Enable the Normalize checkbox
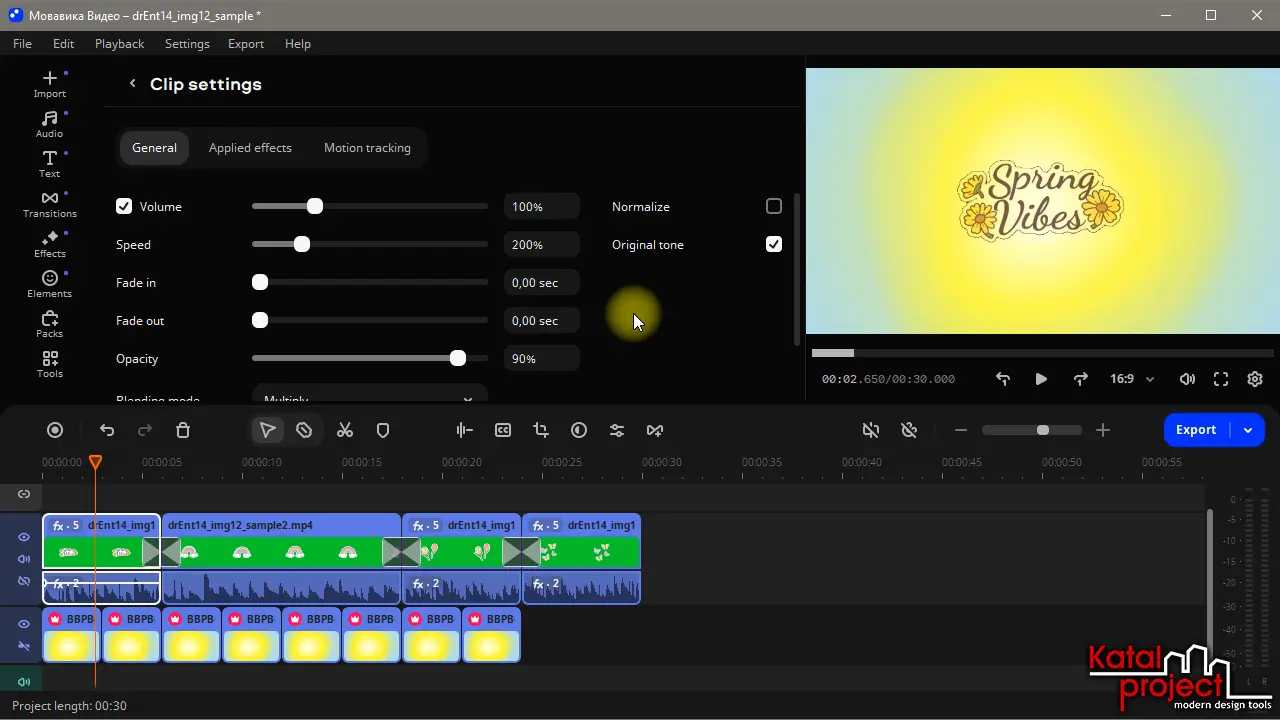Screen dimensions: 1280x720 774,206
